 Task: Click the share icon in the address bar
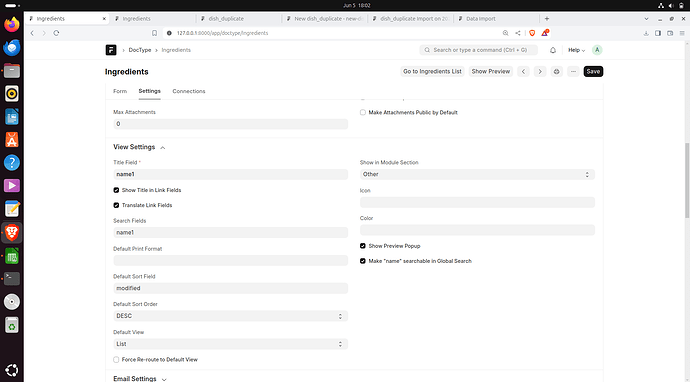coord(518,33)
